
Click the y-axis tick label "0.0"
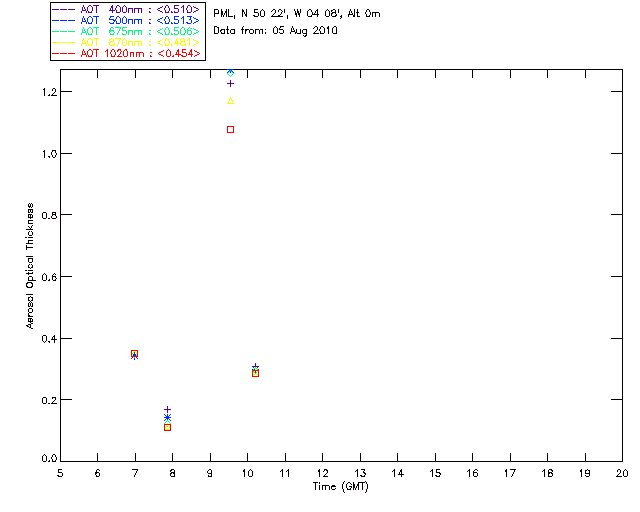(49, 459)
